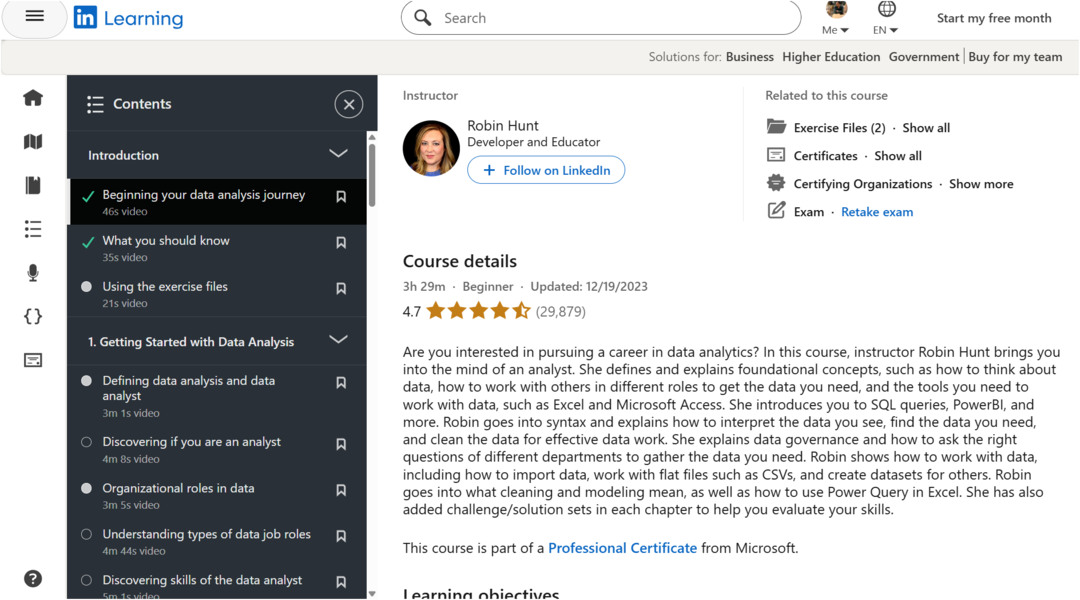Click the help question mark icon
The image size is (1080, 600).
coord(33,579)
